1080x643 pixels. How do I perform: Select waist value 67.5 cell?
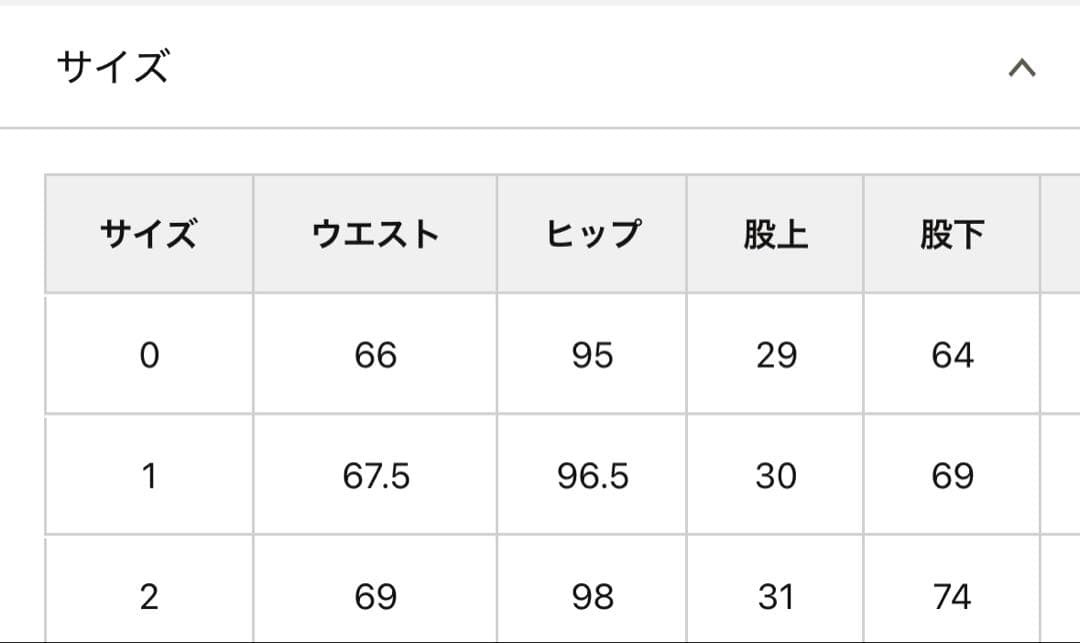pos(375,476)
